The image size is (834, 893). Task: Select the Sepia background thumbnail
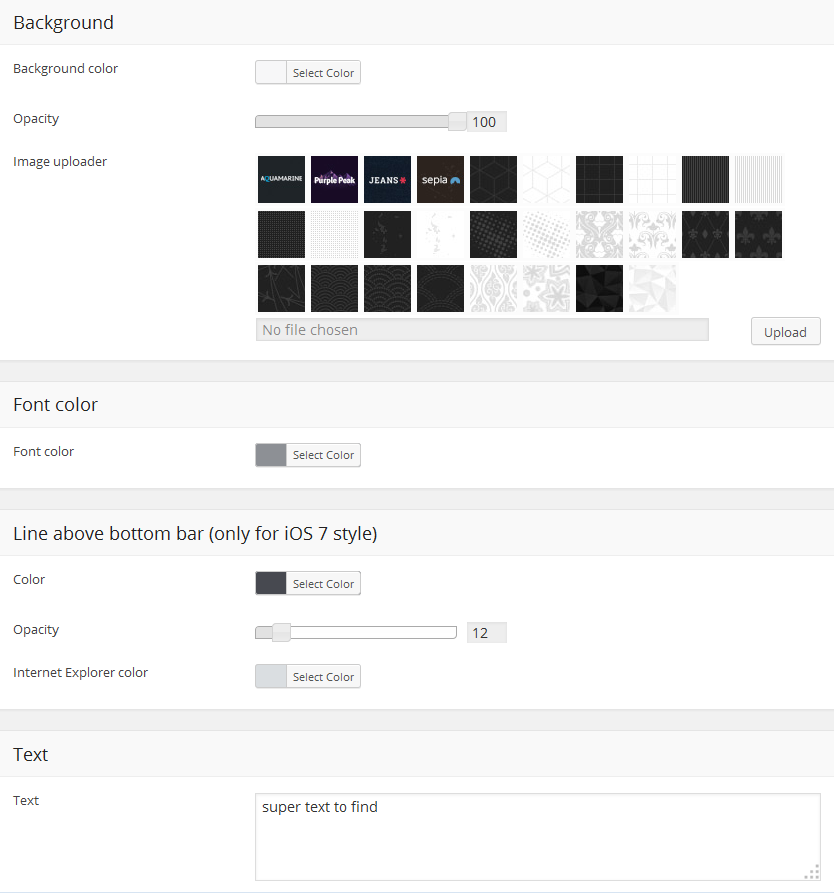[440, 180]
